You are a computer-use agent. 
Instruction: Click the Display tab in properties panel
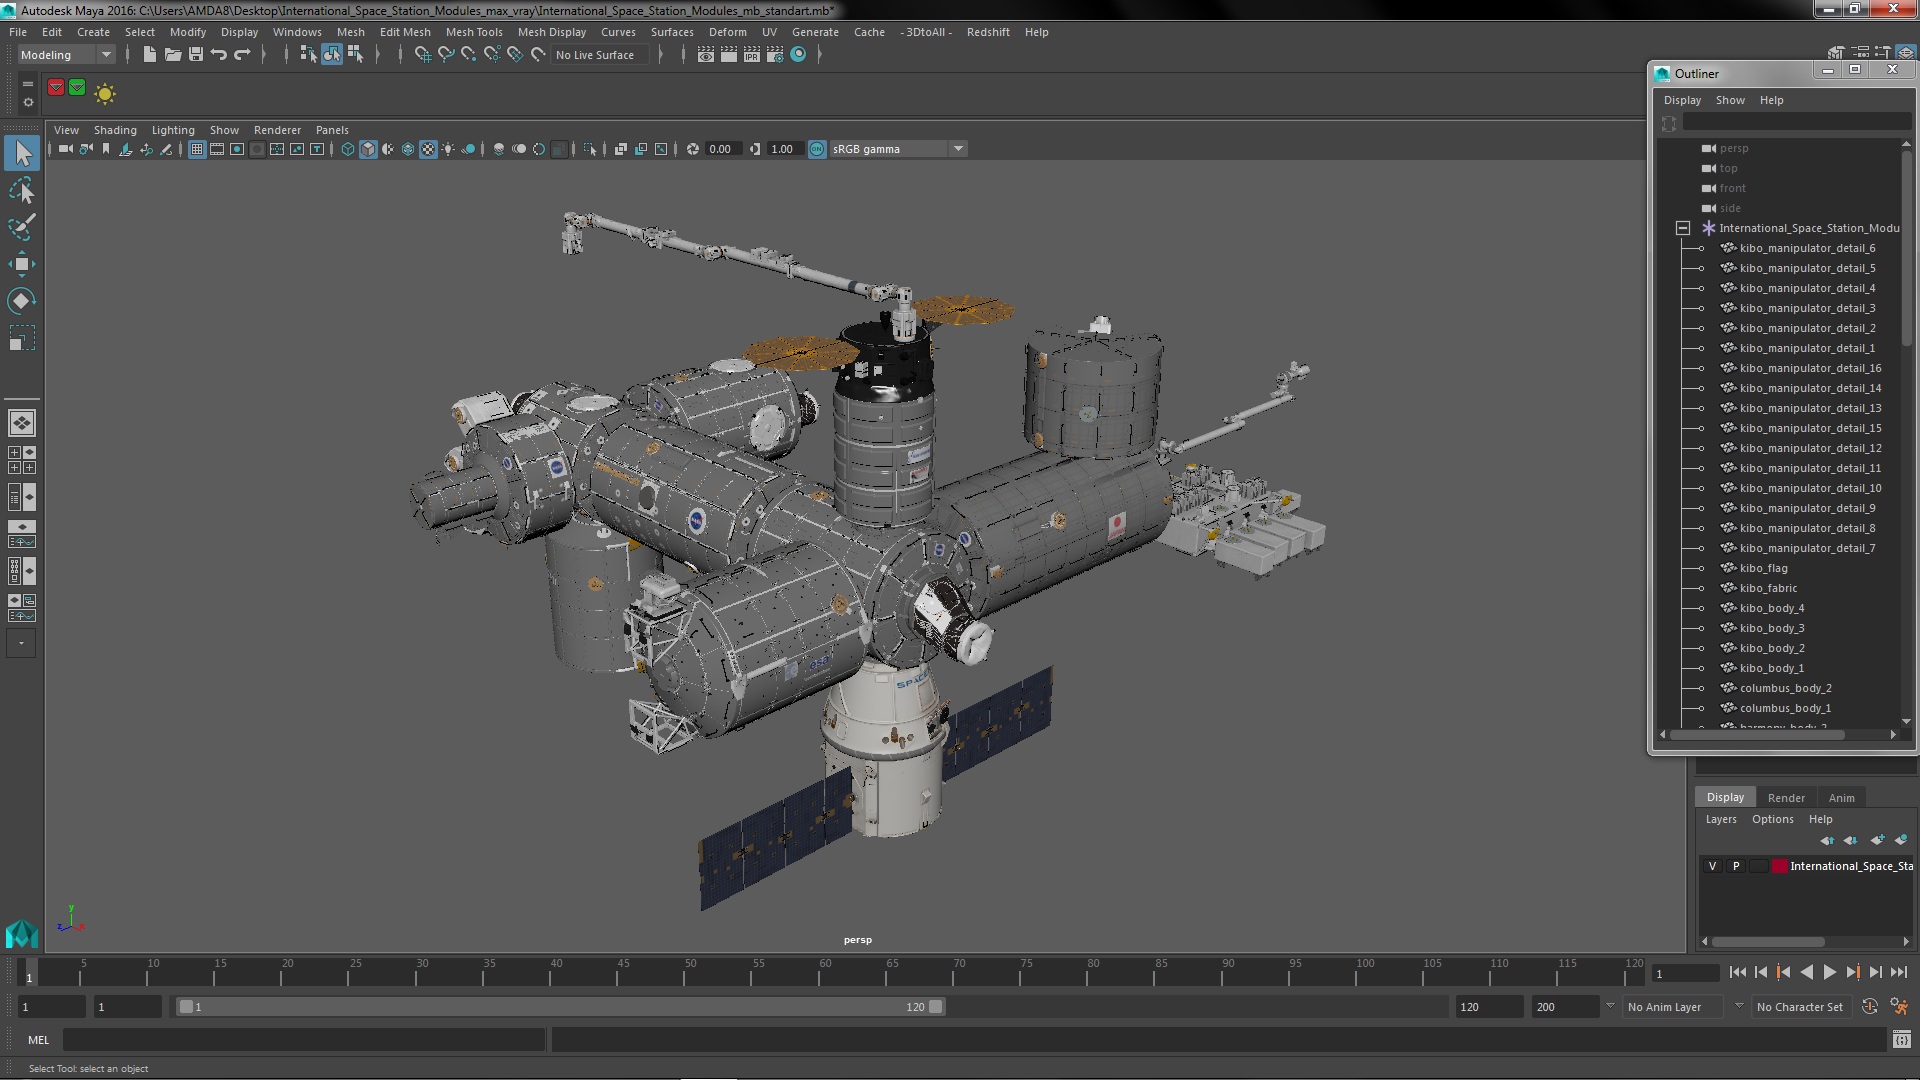(1724, 796)
